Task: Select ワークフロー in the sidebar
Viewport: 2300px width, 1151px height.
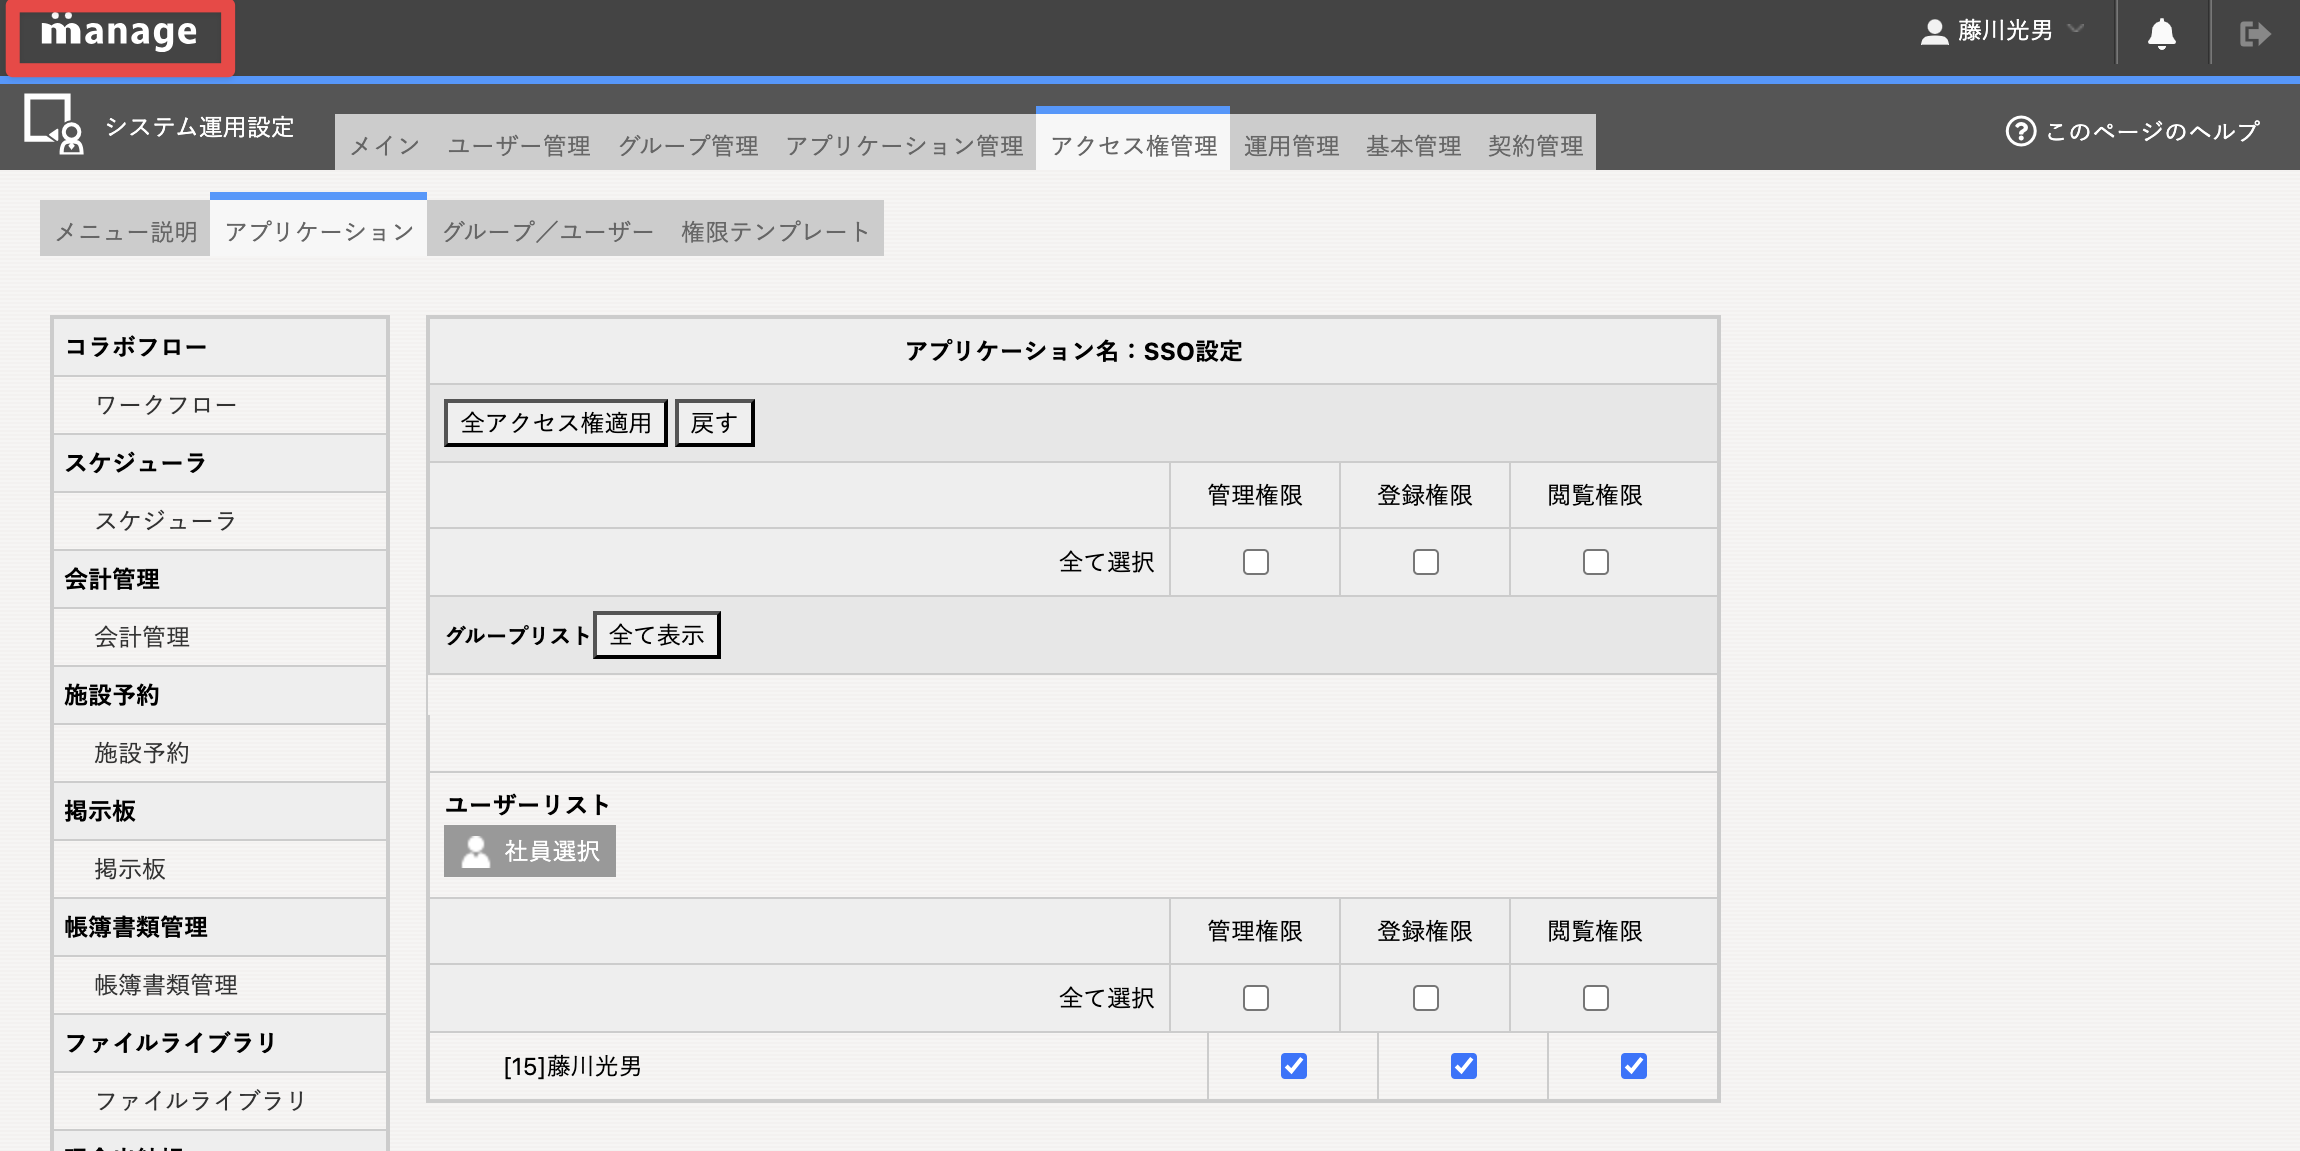Action: (x=220, y=405)
